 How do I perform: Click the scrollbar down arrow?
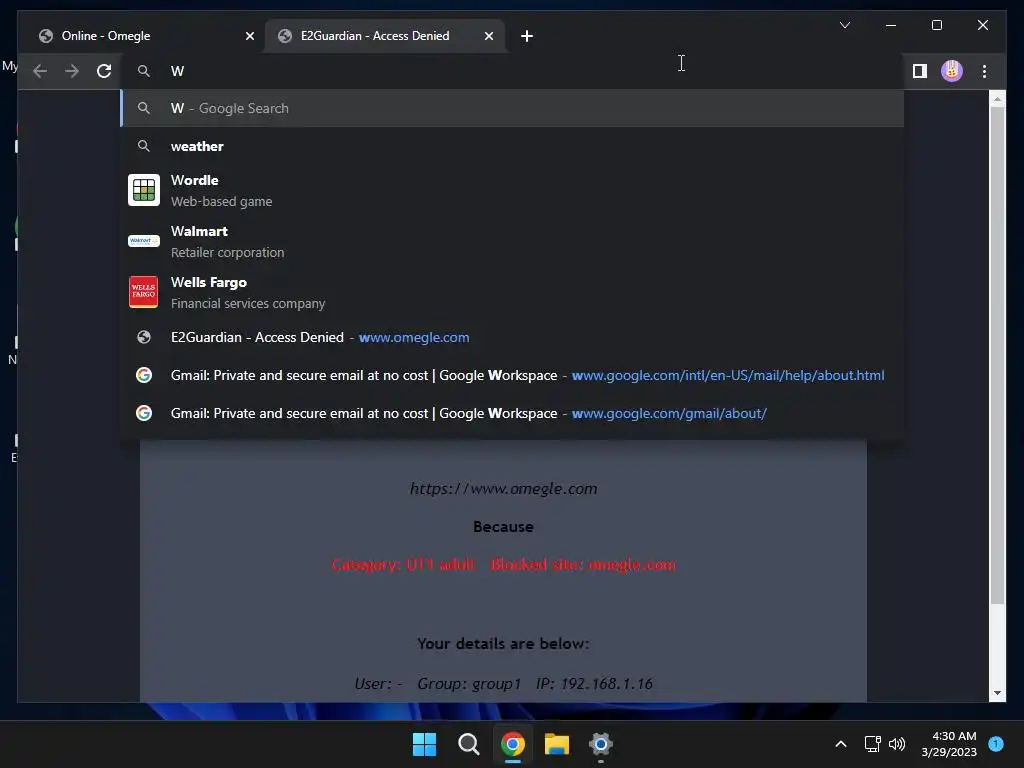997,693
